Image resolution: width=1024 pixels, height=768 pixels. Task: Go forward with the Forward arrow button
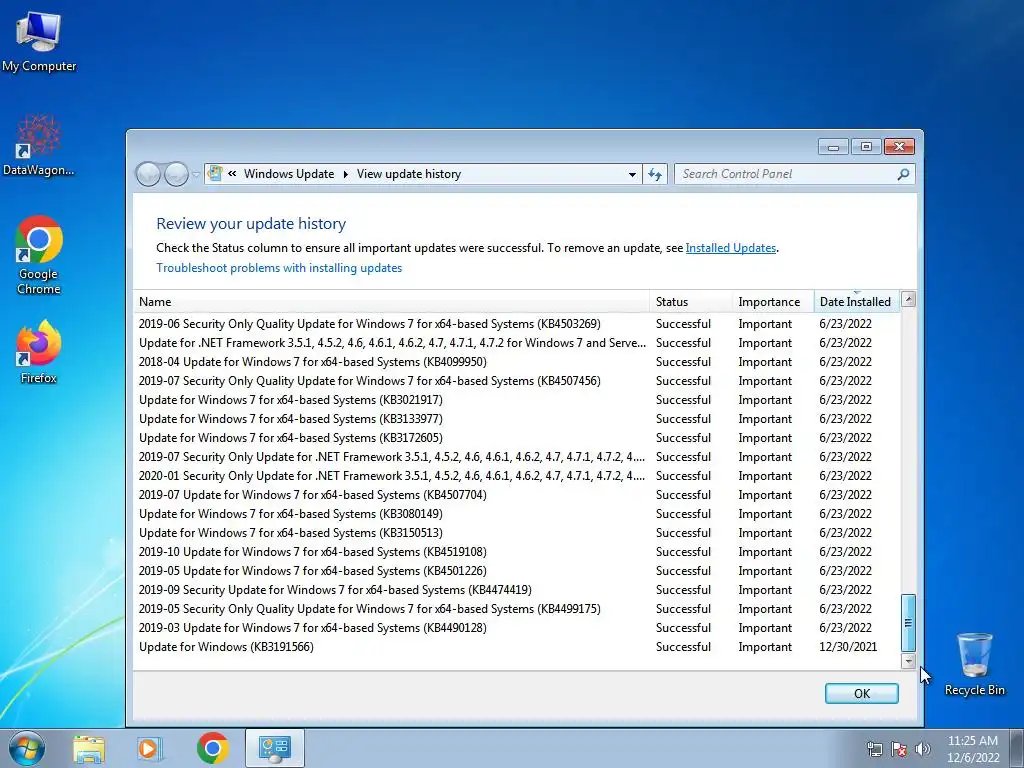[x=176, y=174]
